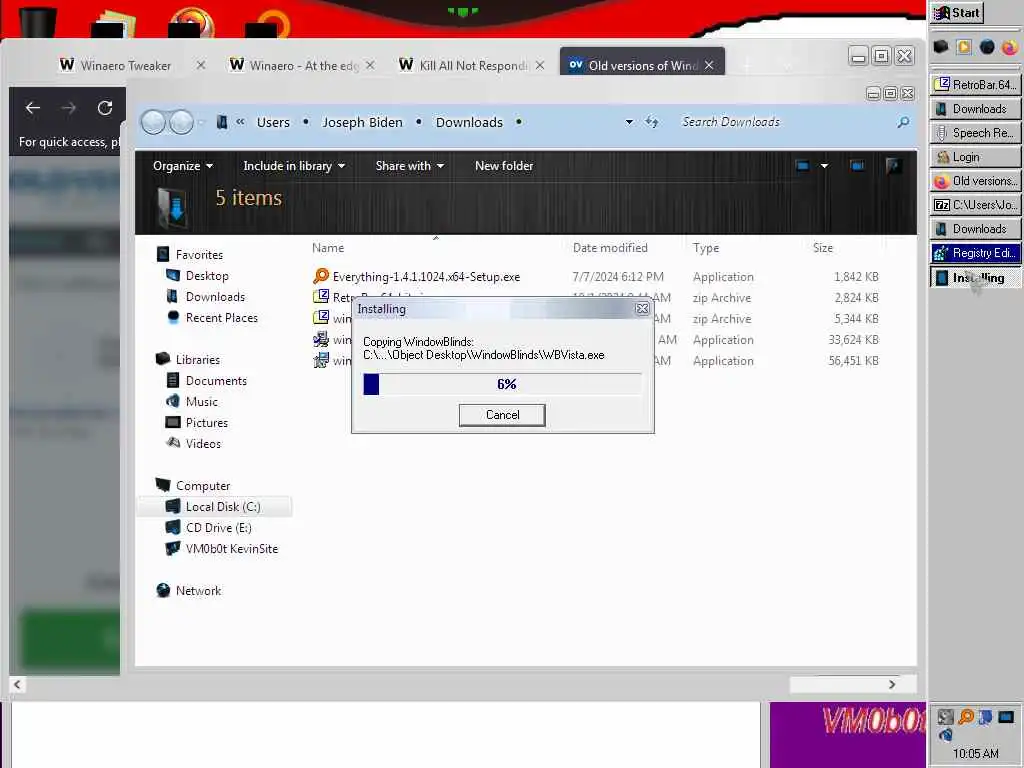This screenshot has height=768, width=1024.
Task: Click the black cube quick launch icon
Action: [940, 47]
